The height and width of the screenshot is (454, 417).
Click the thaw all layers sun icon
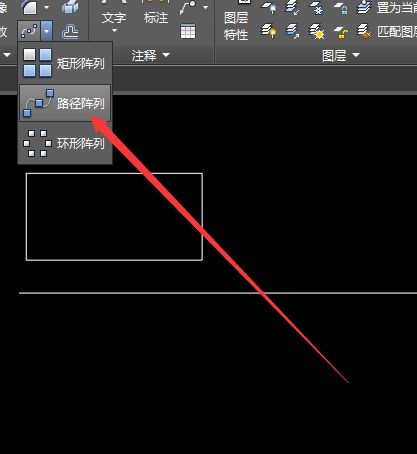(x=317, y=31)
